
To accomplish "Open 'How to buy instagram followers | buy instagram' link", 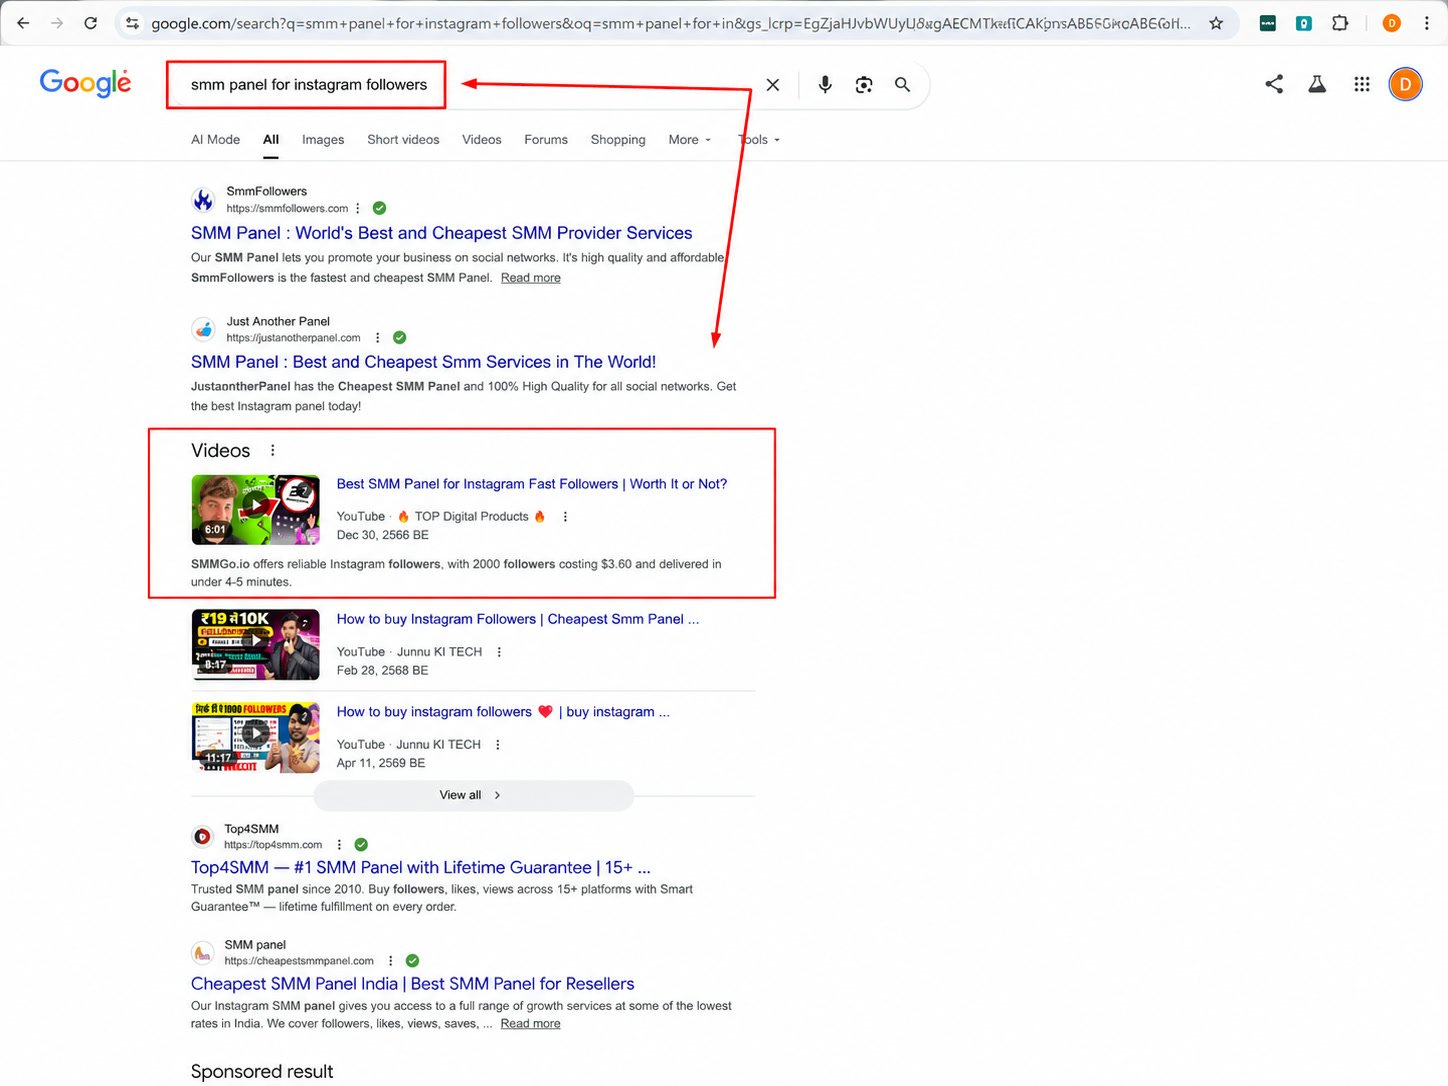I will 503,712.
